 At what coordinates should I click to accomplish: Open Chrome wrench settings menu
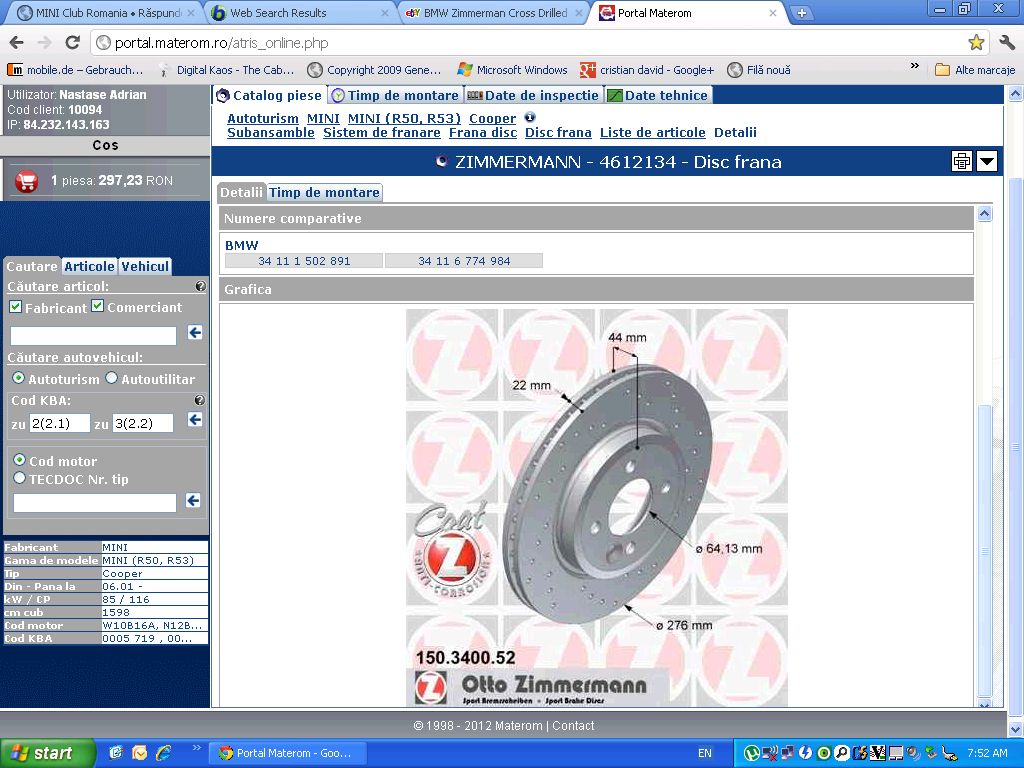(x=1007, y=43)
